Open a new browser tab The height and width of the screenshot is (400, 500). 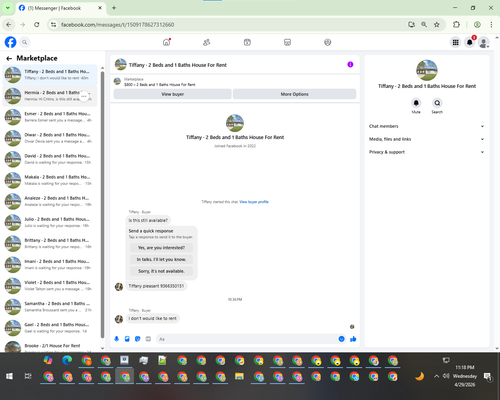[114, 8]
